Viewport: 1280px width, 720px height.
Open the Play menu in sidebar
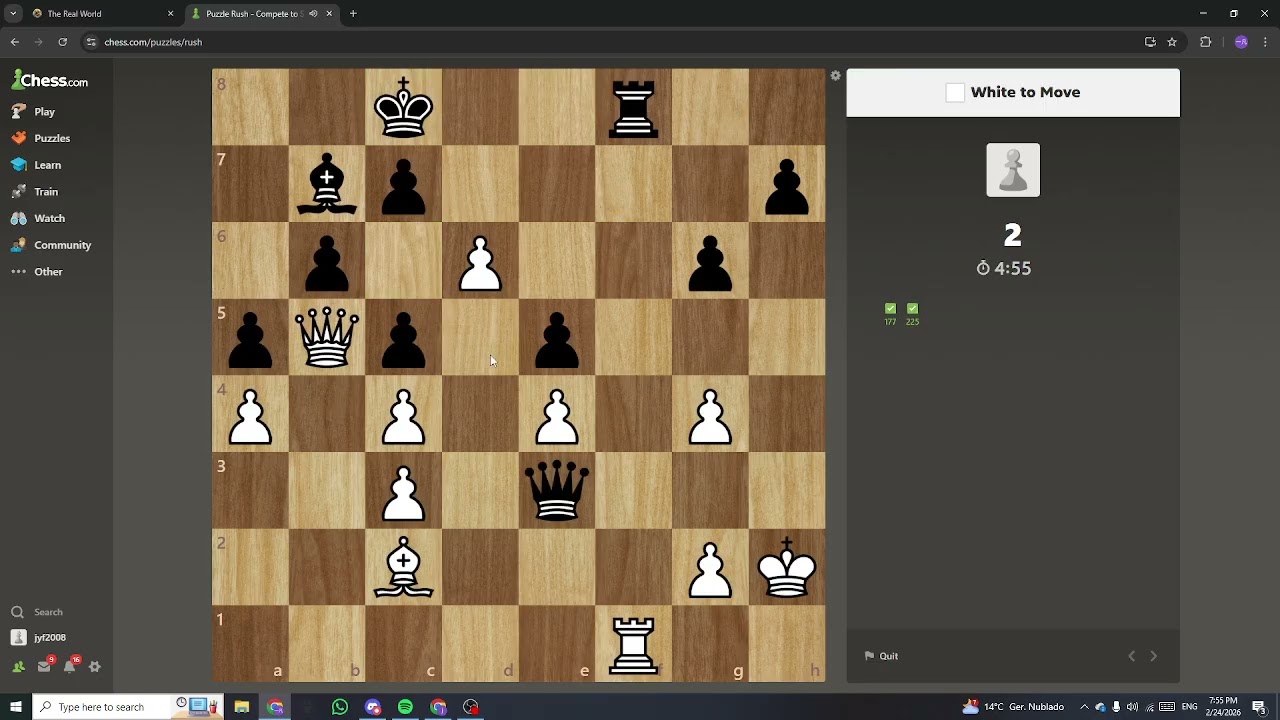pos(33,112)
